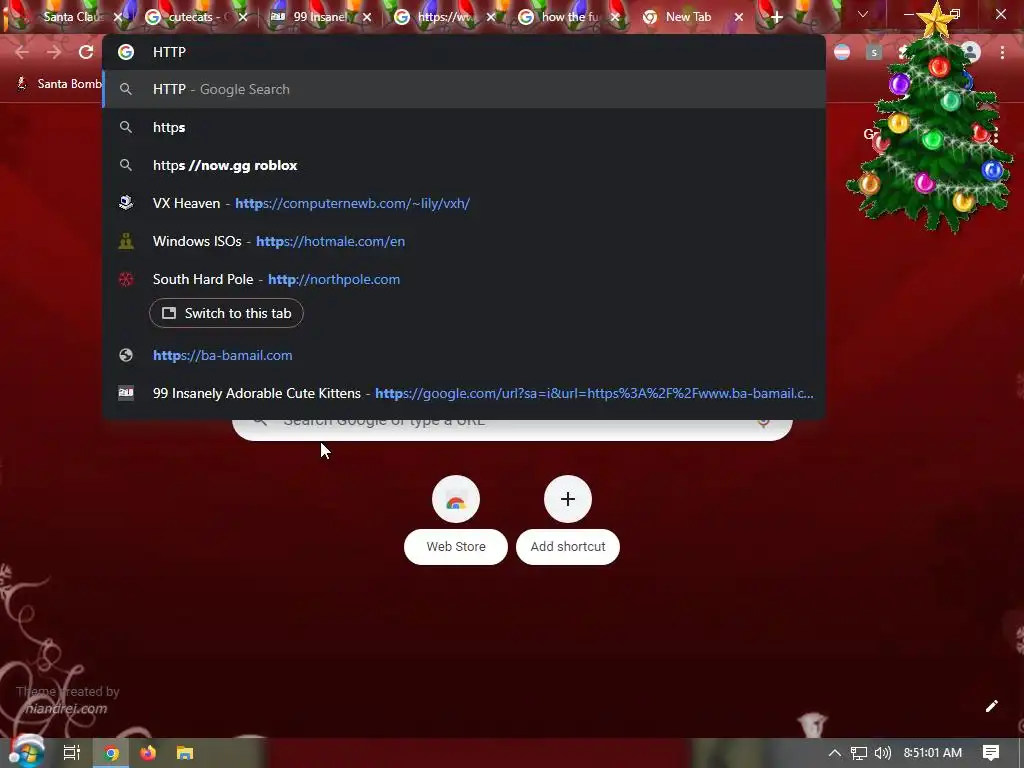Viewport: 1024px width, 768px height.
Task: Open Task View on the taskbar
Action: (x=71, y=753)
